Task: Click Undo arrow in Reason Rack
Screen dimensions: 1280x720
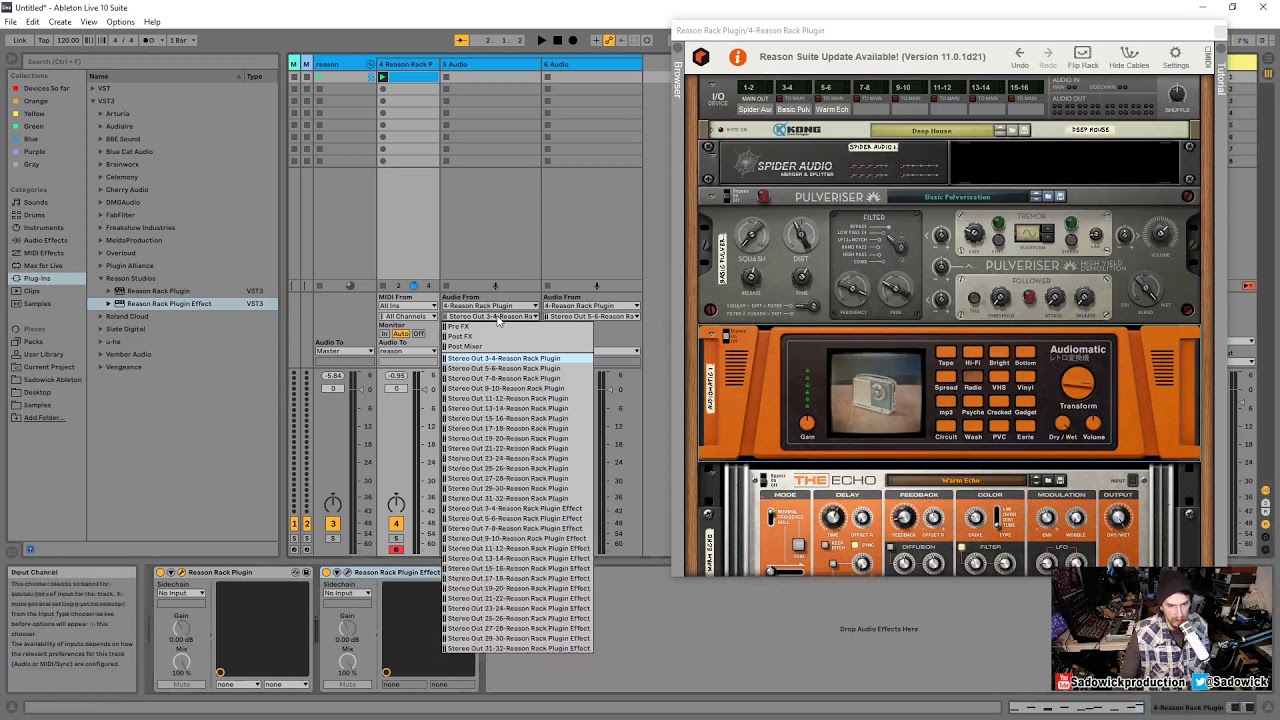Action: (1019, 58)
